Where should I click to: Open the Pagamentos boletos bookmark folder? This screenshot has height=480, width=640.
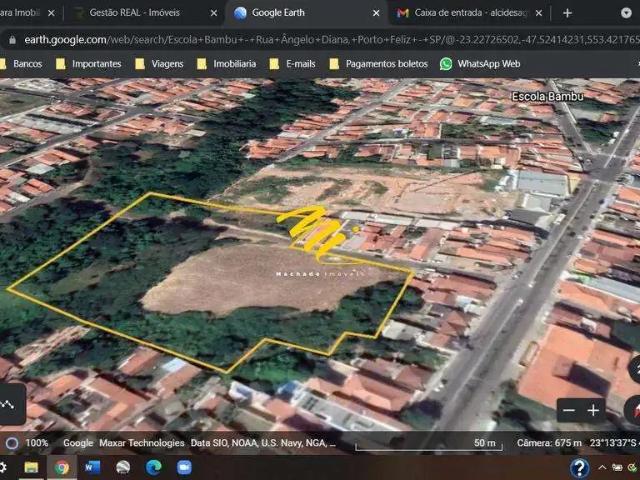pyautogui.click(x=378, y=64)
